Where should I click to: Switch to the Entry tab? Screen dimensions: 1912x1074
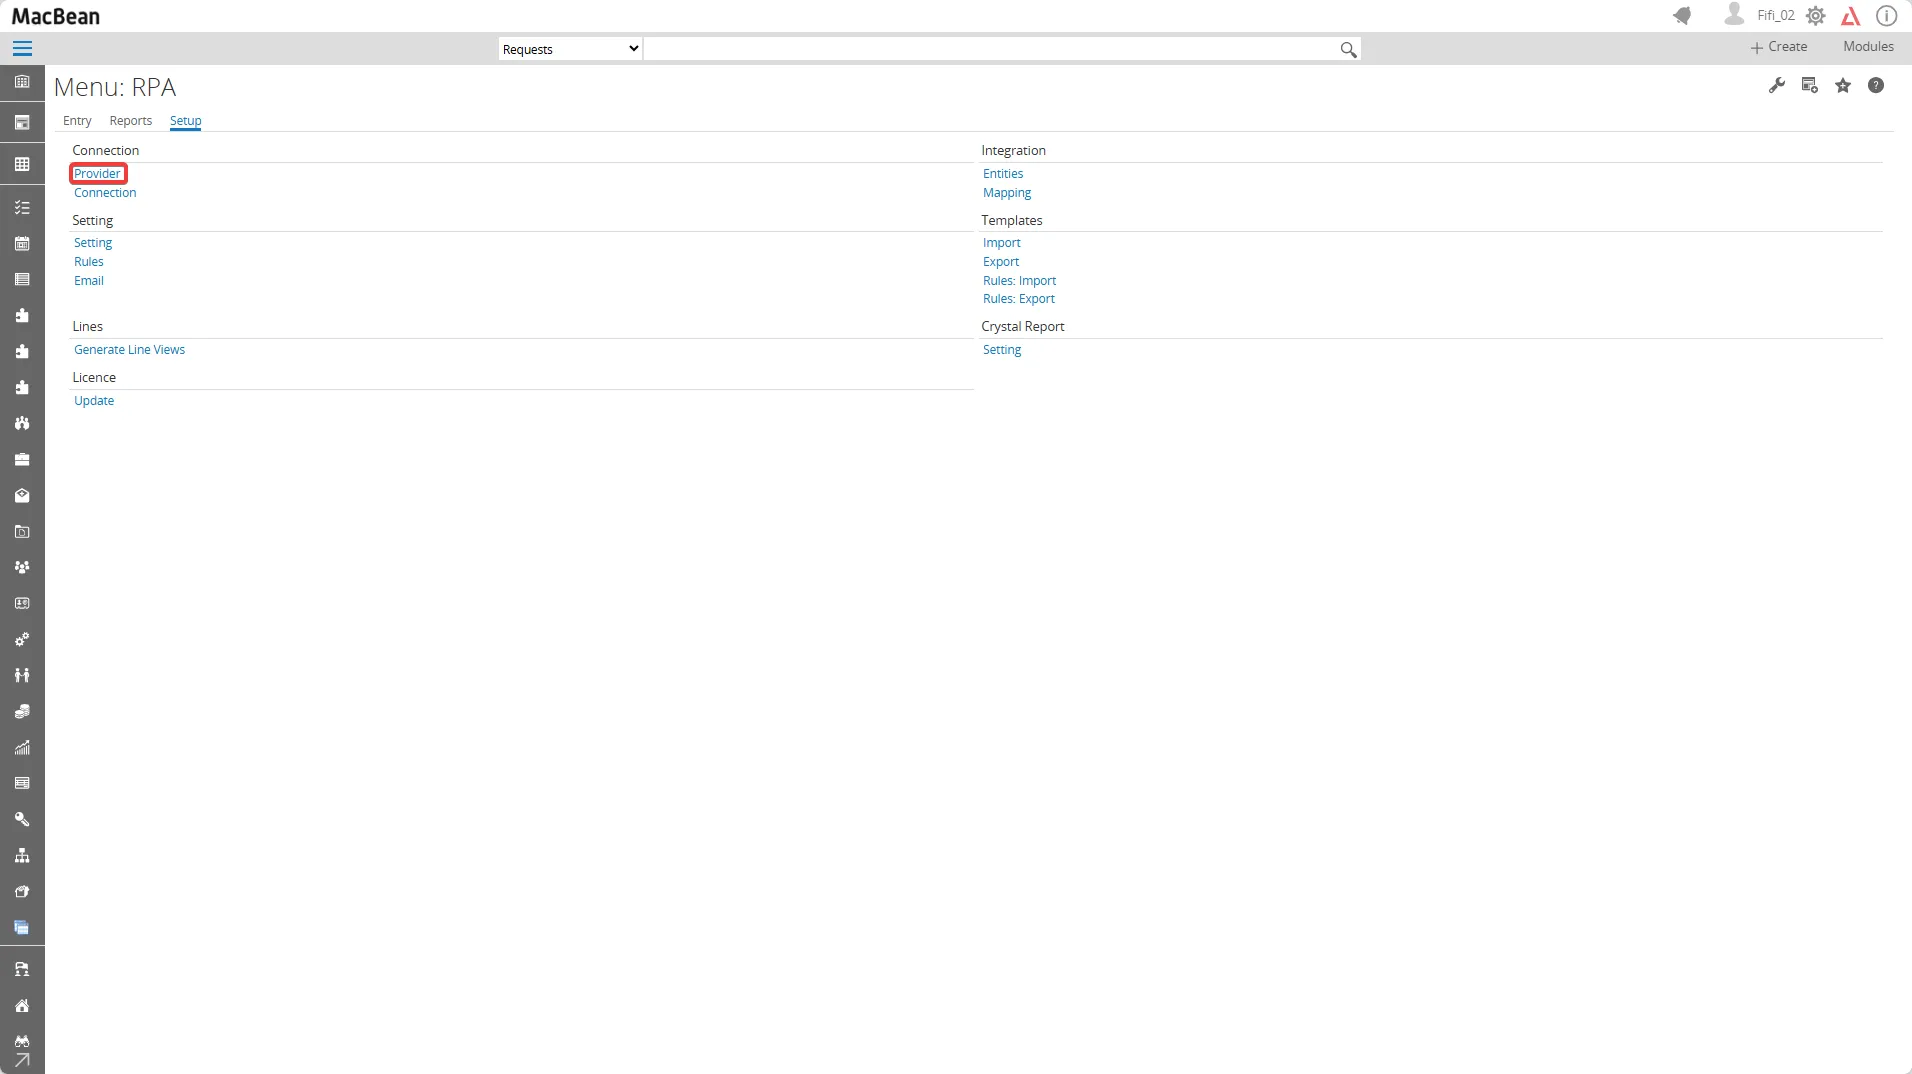77,120
